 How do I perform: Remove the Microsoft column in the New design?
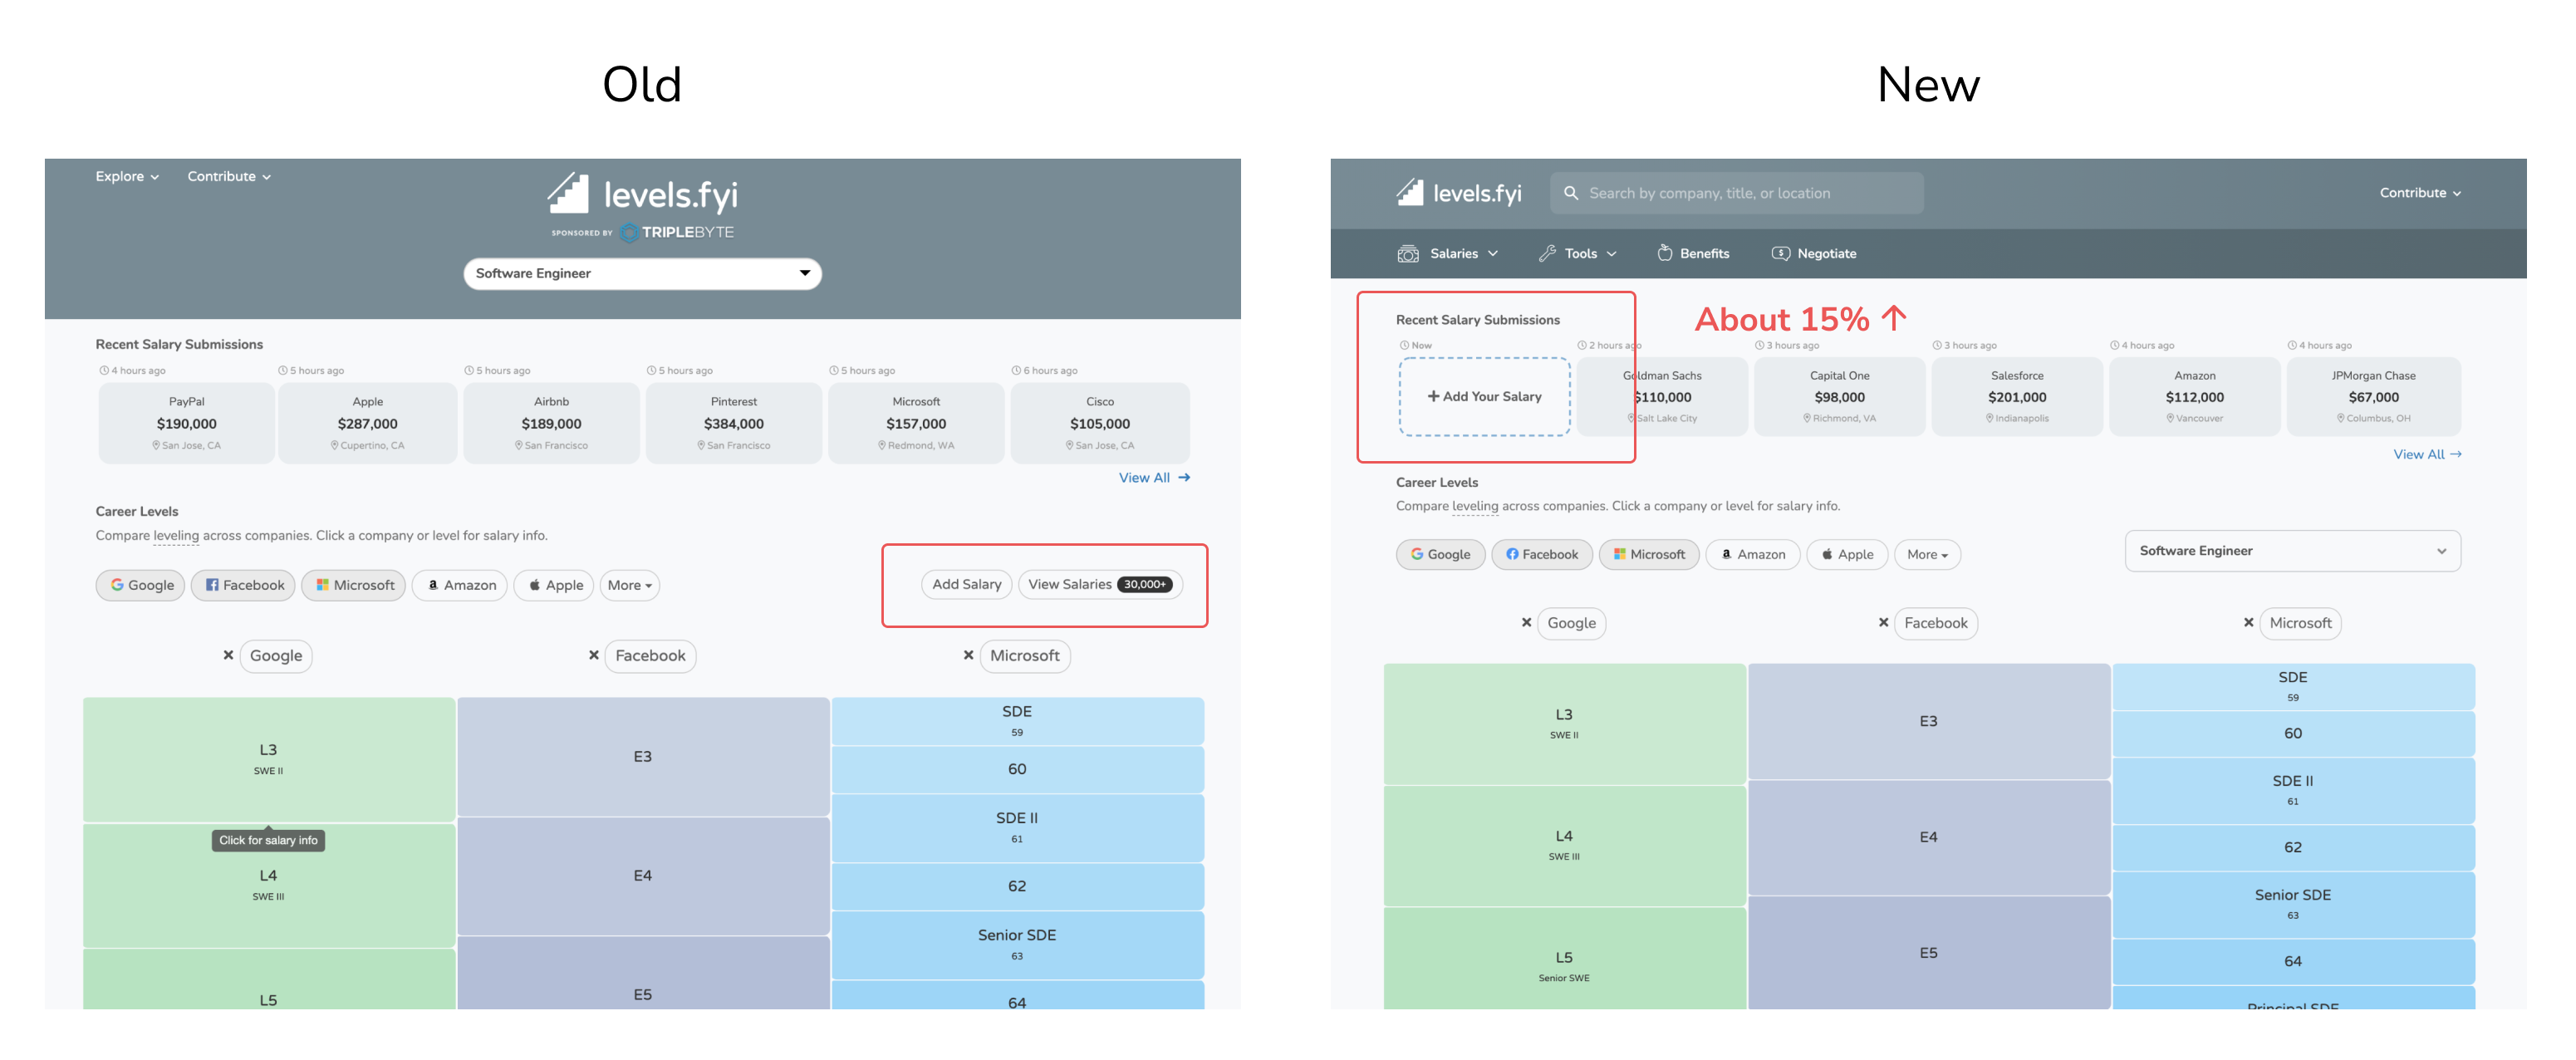tap(2248, 623)
